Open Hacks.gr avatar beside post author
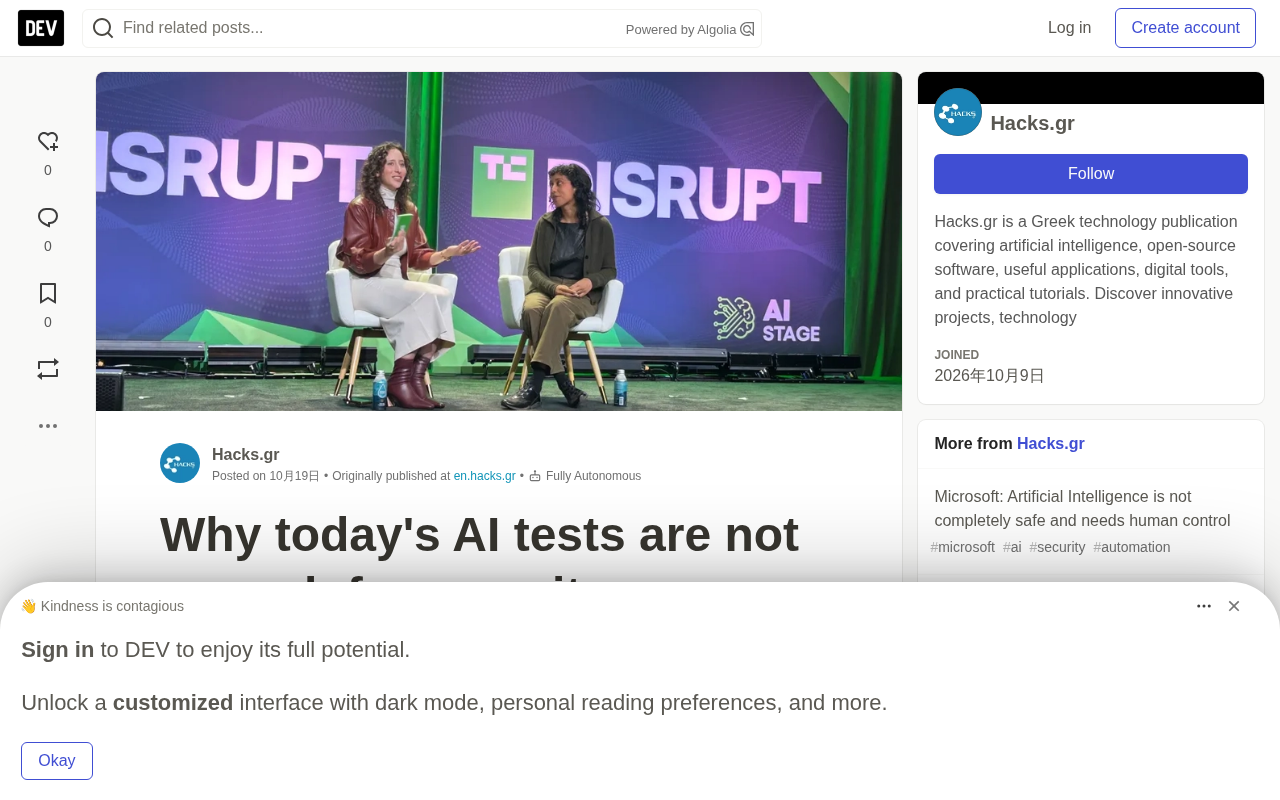Screen dimensions: 1280x800 (180, 463)
